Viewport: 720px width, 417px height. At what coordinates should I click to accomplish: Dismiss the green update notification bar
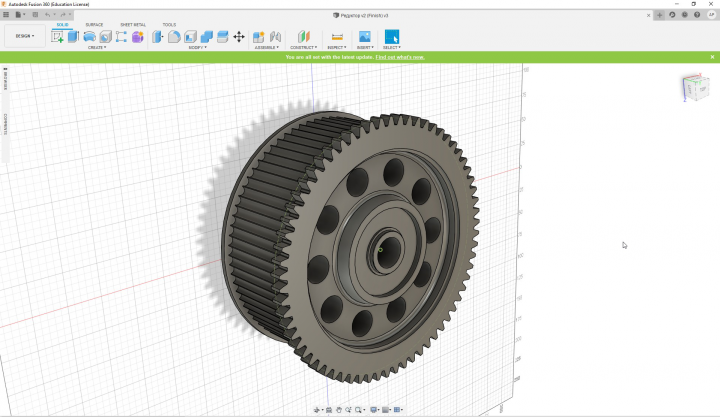coord(712,57)
